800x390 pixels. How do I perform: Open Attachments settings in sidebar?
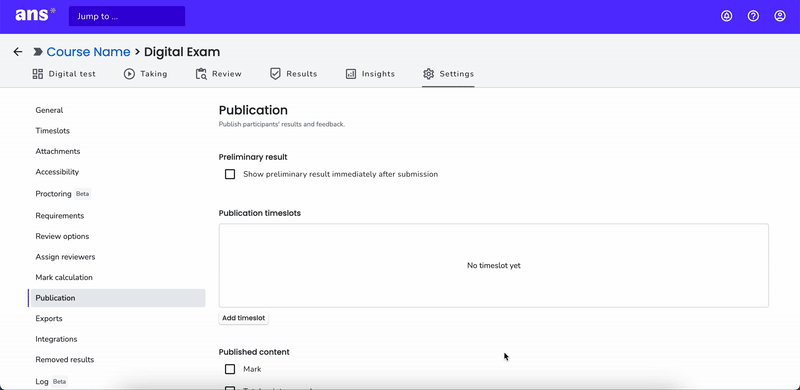58,152
